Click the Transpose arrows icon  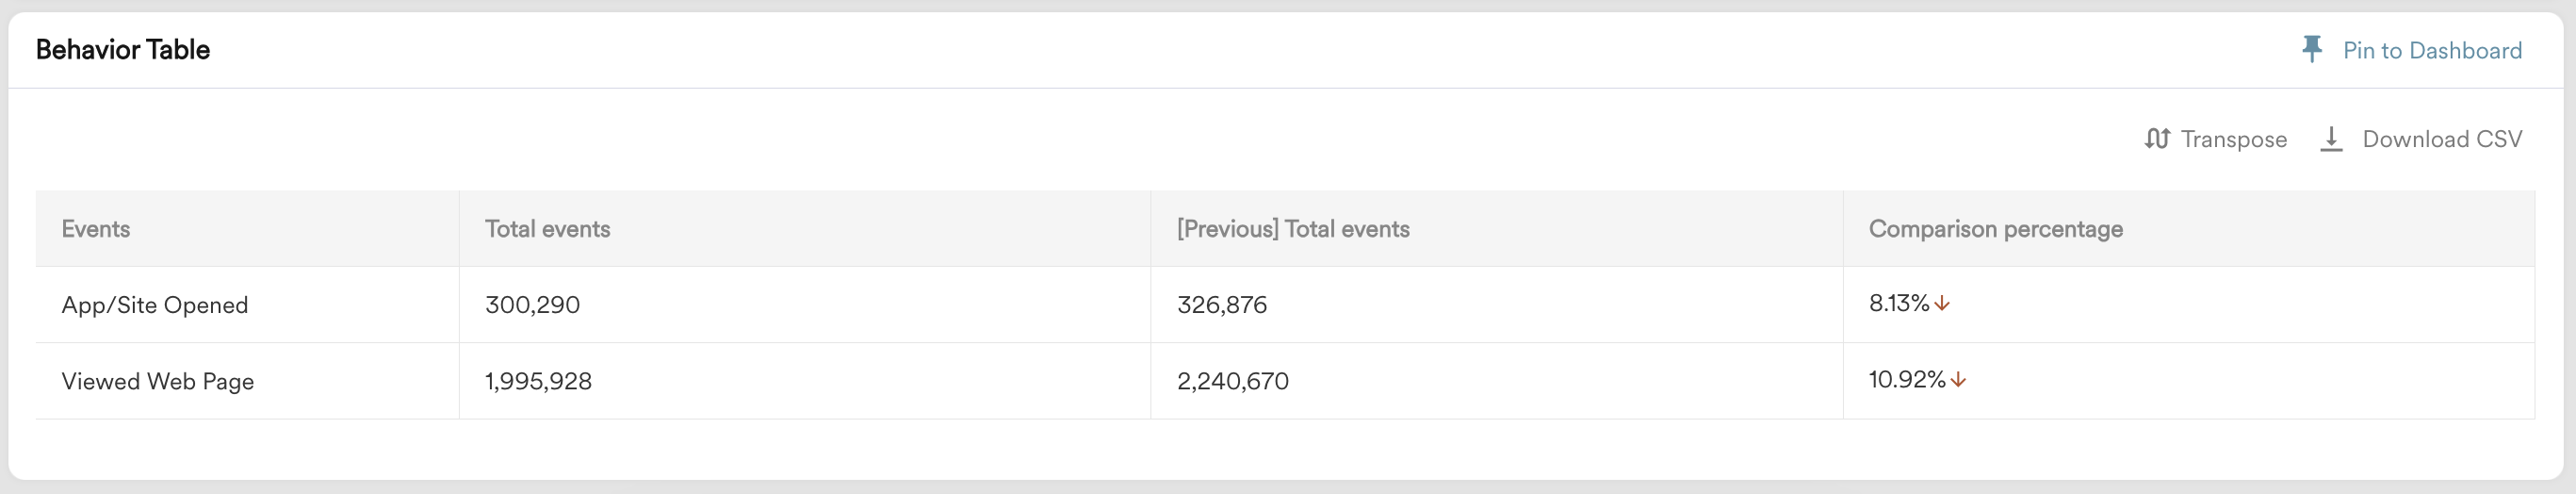coord(2156,139)
